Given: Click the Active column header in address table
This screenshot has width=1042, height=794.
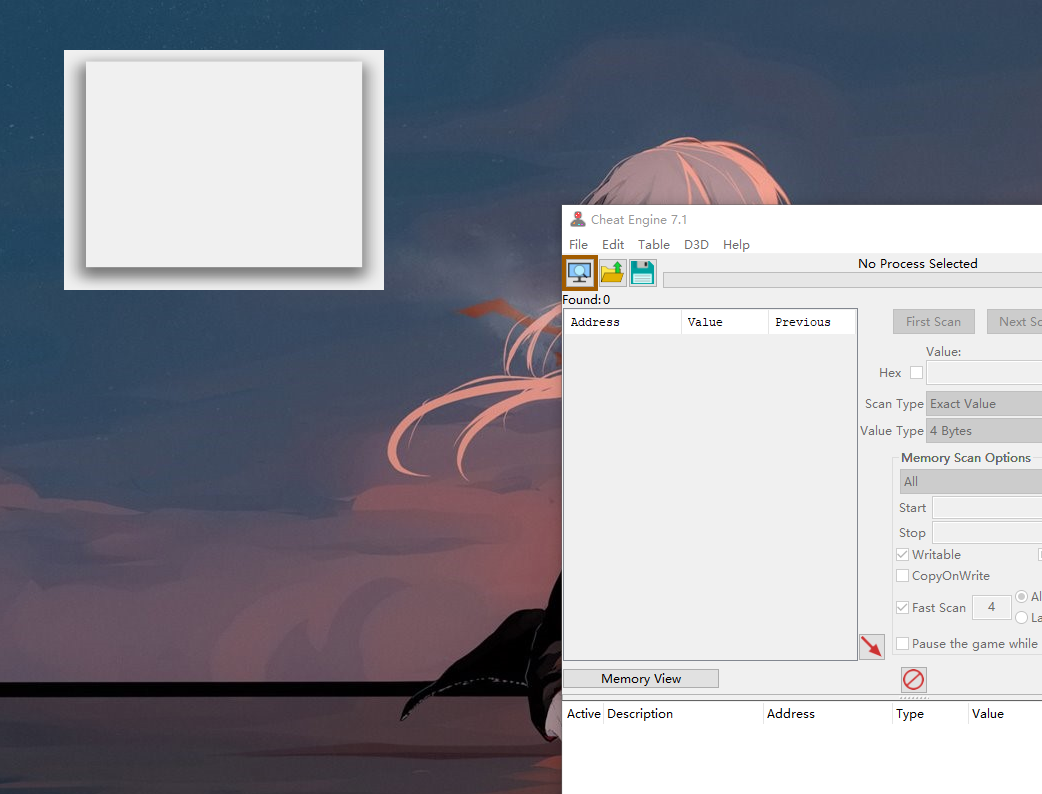Looking at the screenshot, I should click(x=583, y=714).
